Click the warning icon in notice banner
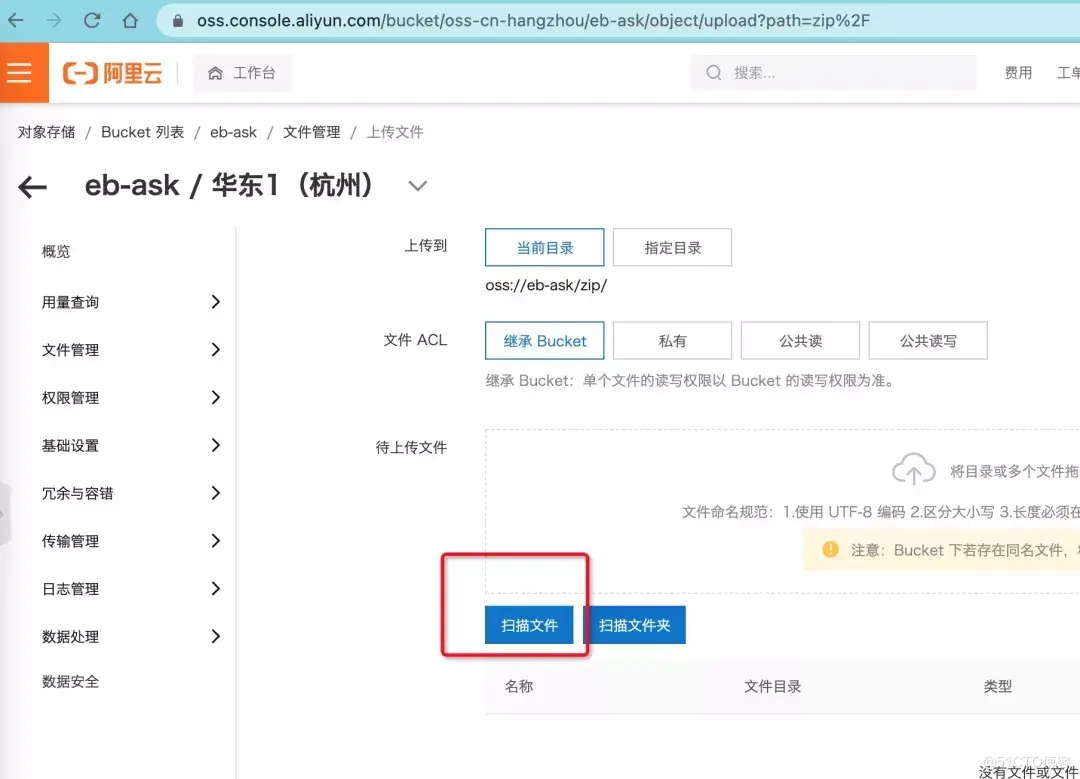Screen dimensions: 1080x779 click(x=831, y=550)
